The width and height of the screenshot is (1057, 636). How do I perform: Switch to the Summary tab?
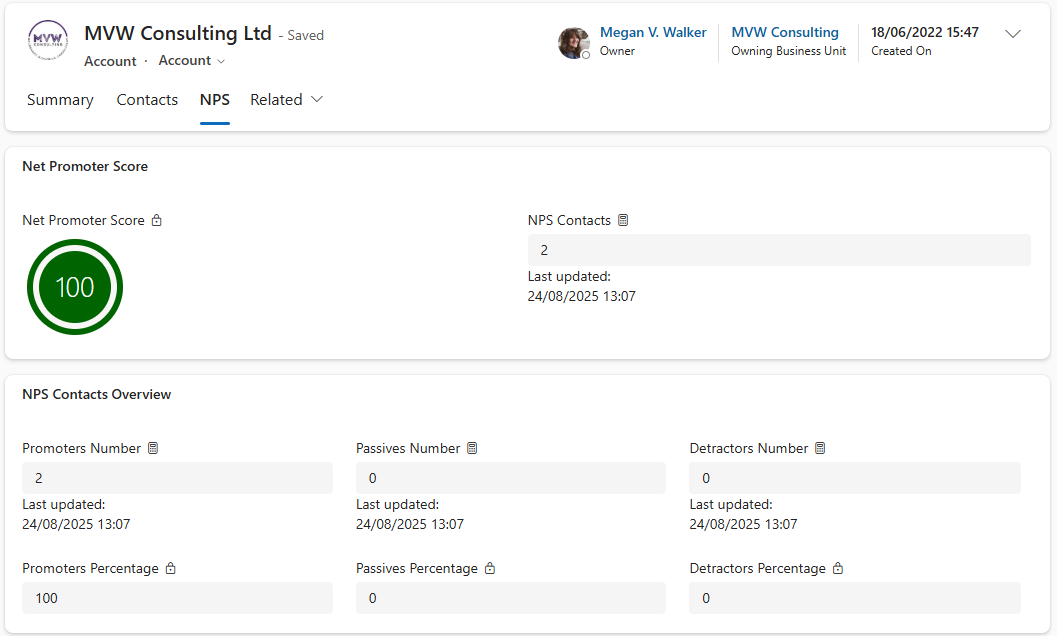(60, 100)
